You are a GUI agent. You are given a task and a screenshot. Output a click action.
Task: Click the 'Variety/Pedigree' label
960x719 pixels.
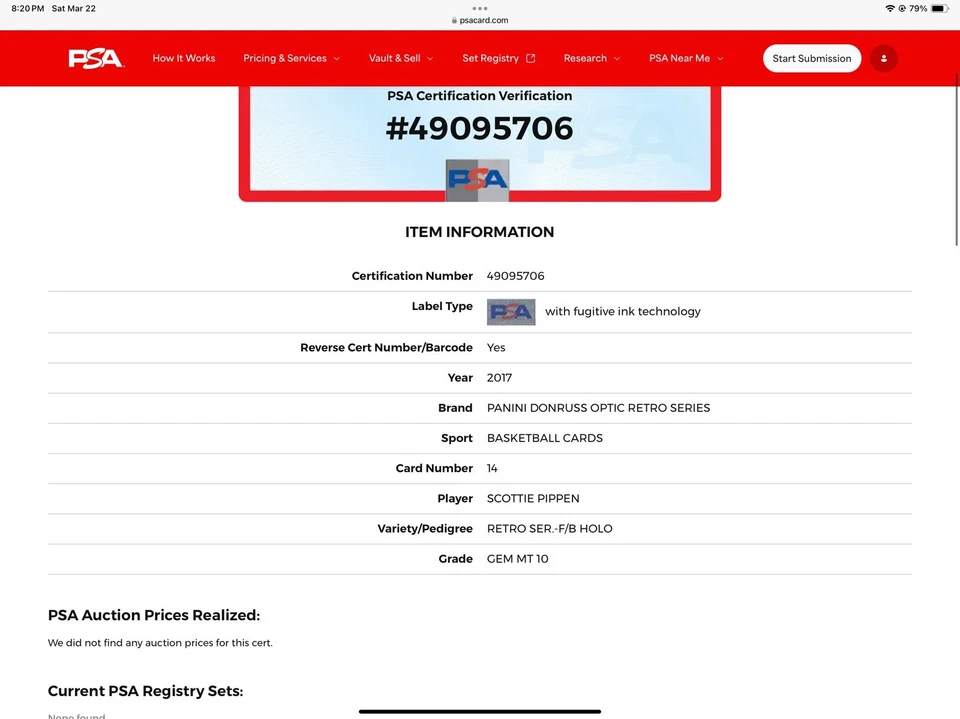tap(425, 529)
